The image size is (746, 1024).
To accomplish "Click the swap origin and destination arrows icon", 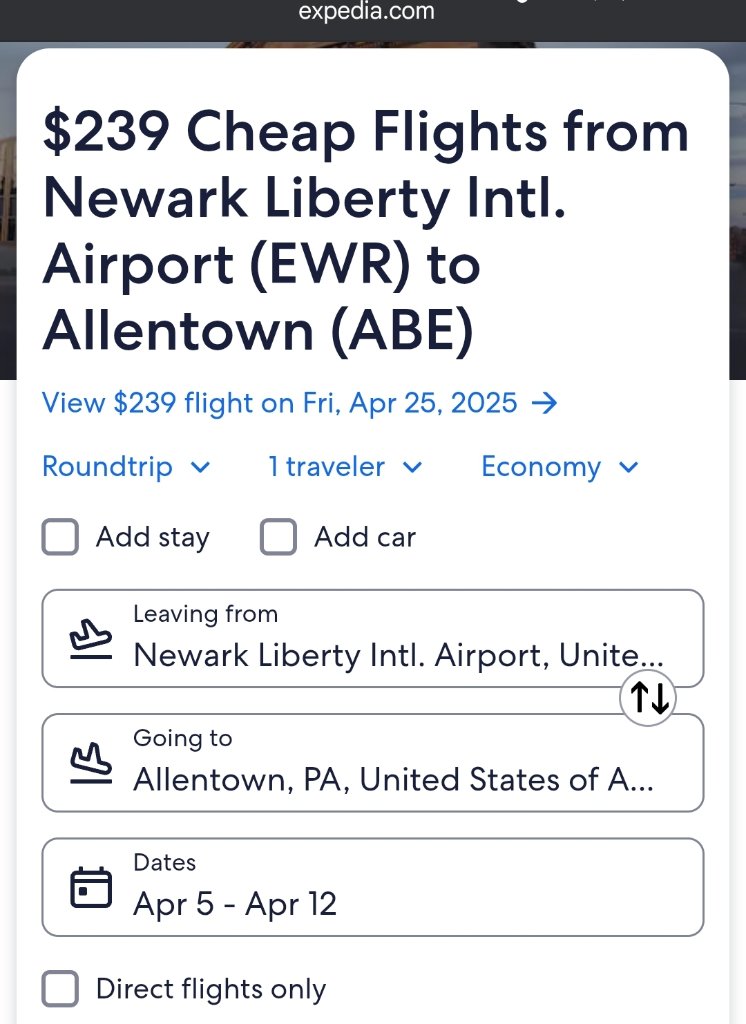I will point(648,697).
